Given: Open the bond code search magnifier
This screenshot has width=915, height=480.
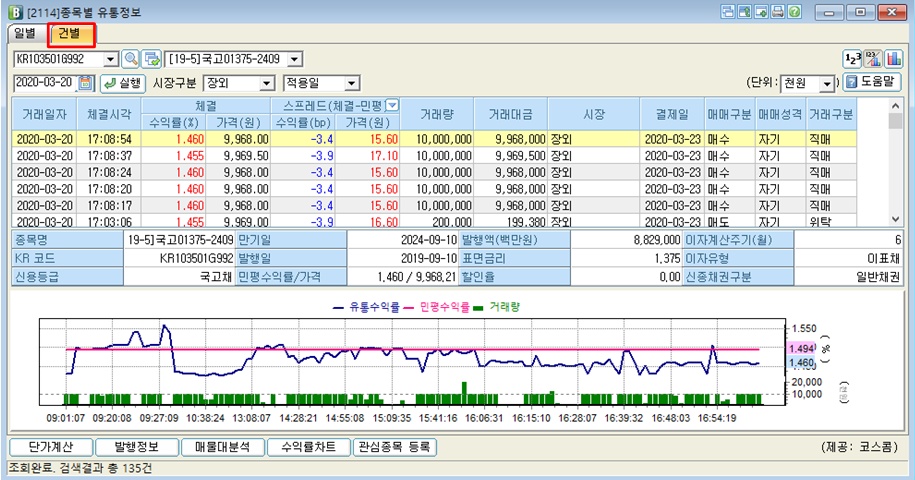Looking at the screenshot, I should coord(131,58).
